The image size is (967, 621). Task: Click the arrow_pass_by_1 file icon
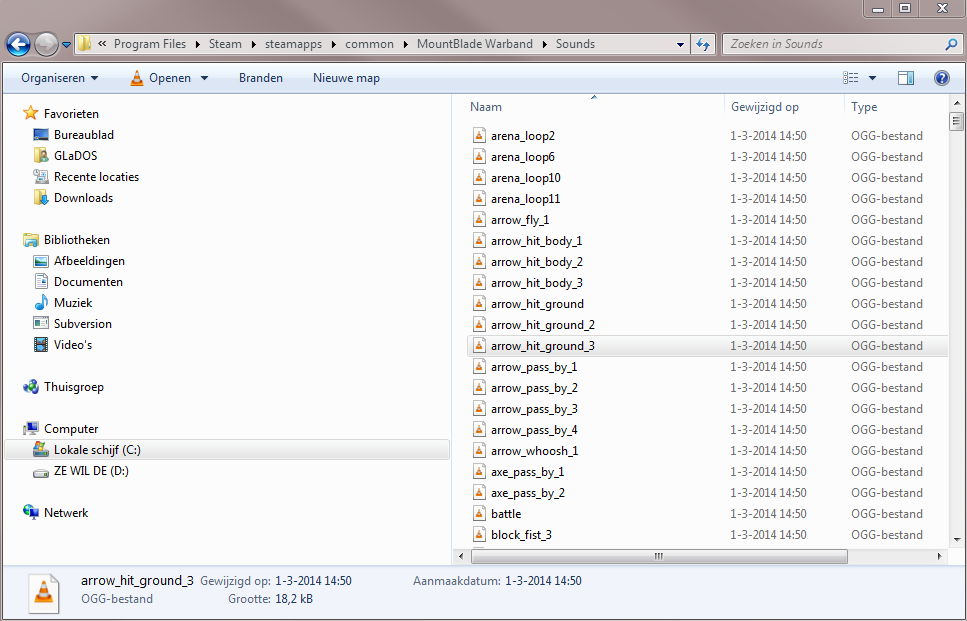click(479, 366)
